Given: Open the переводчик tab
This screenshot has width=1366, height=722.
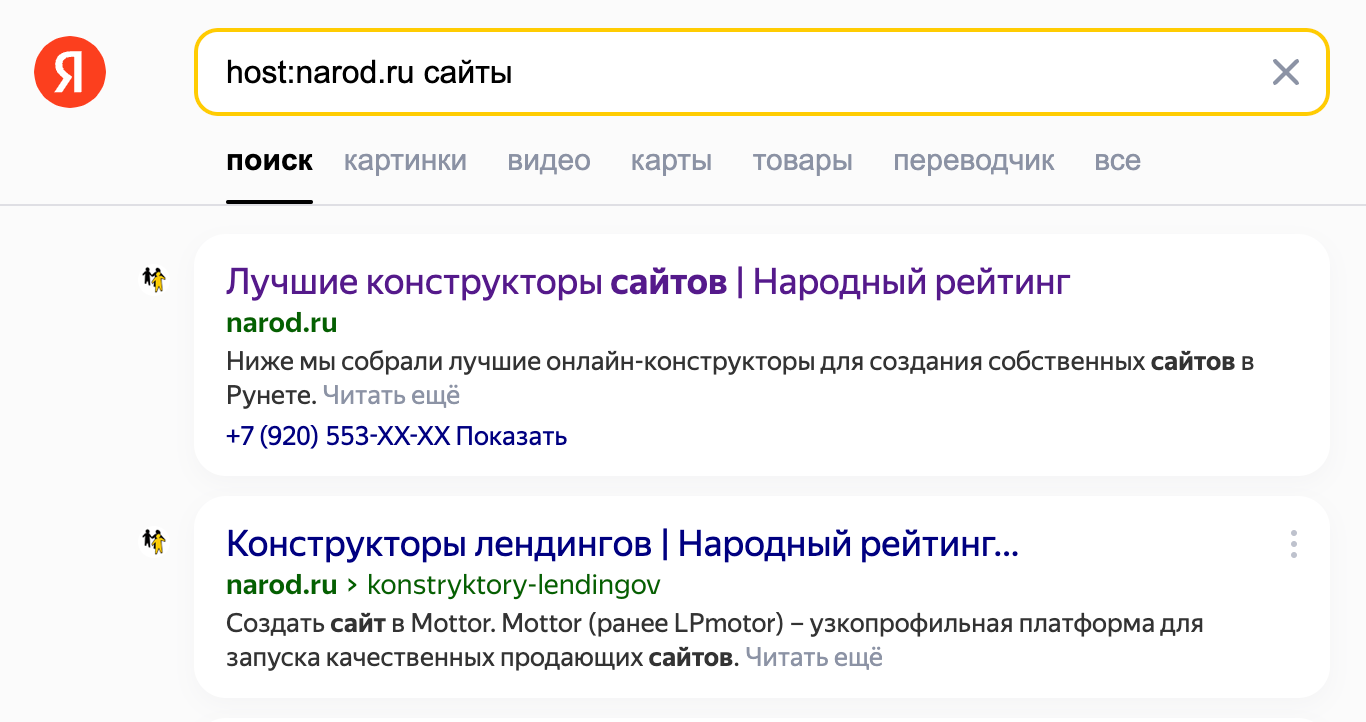Looking at the screenshot, I should coord(974,160).
